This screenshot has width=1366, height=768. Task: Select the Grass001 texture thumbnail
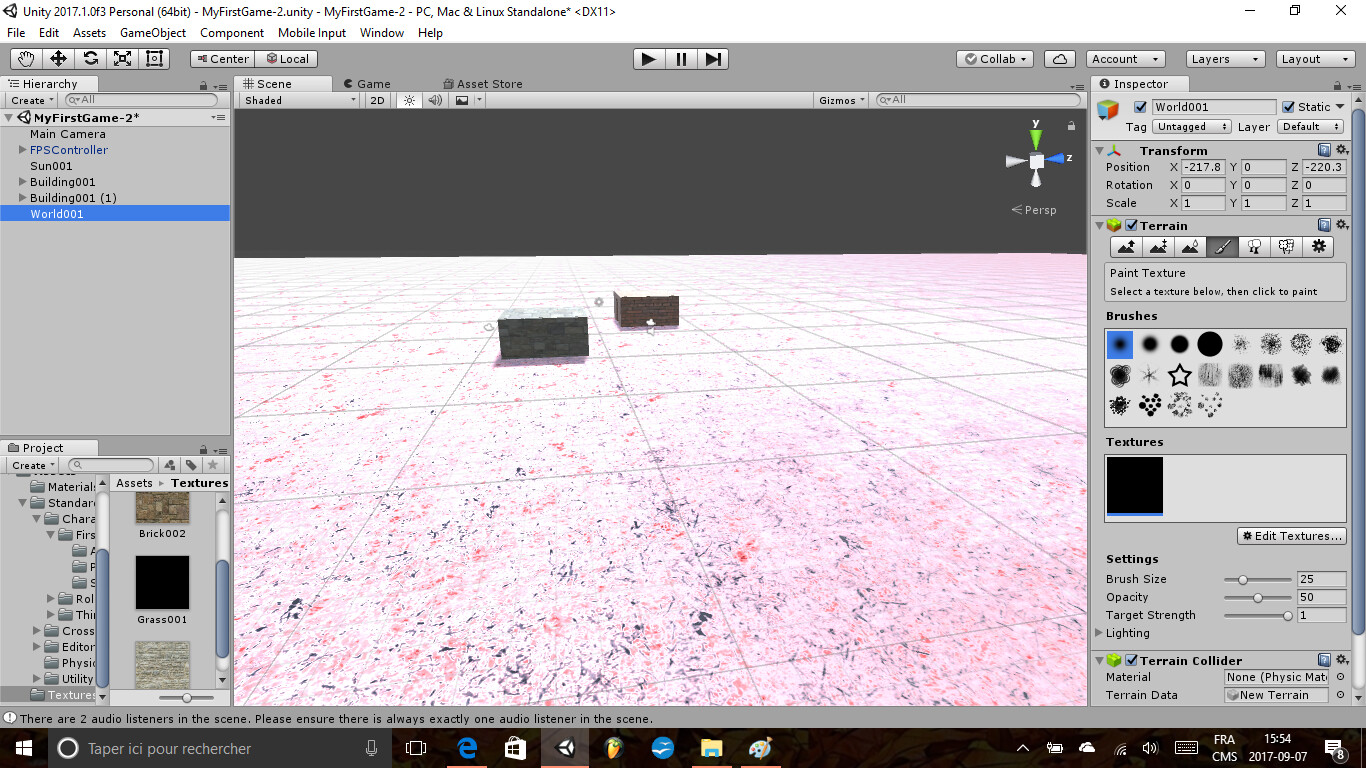pyautogui.click(x=161, y=582)
